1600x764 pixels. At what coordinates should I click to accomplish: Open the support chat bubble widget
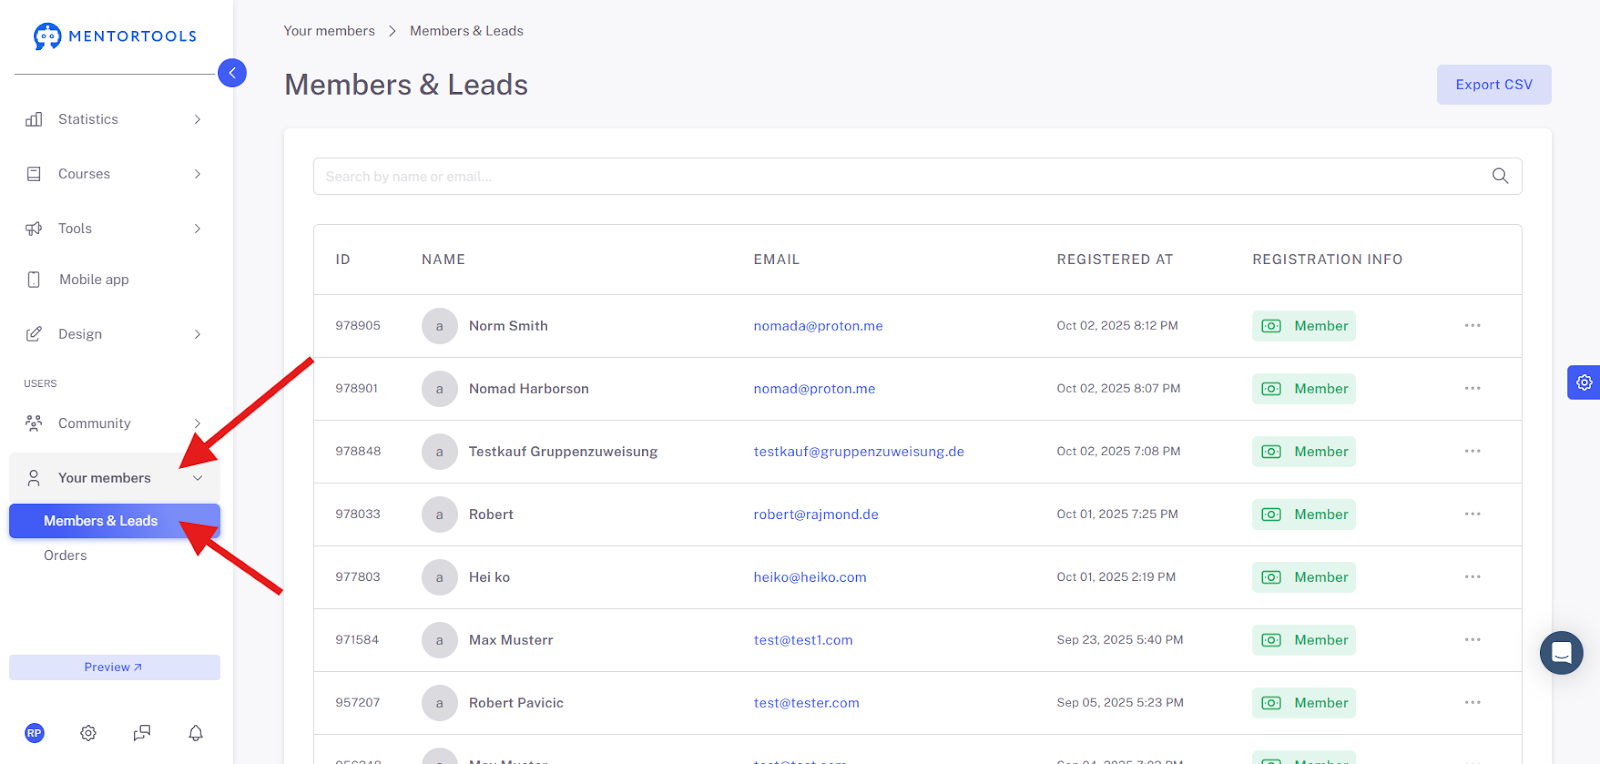[x=1561, y=653]
